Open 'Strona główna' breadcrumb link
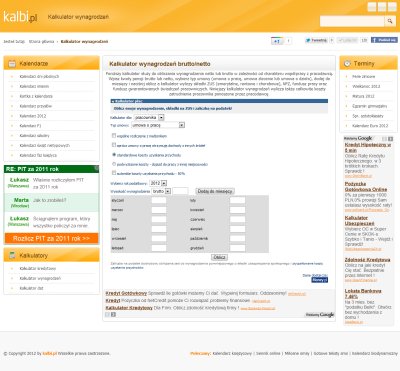The image size is (400, 371). tap(41, 41)
